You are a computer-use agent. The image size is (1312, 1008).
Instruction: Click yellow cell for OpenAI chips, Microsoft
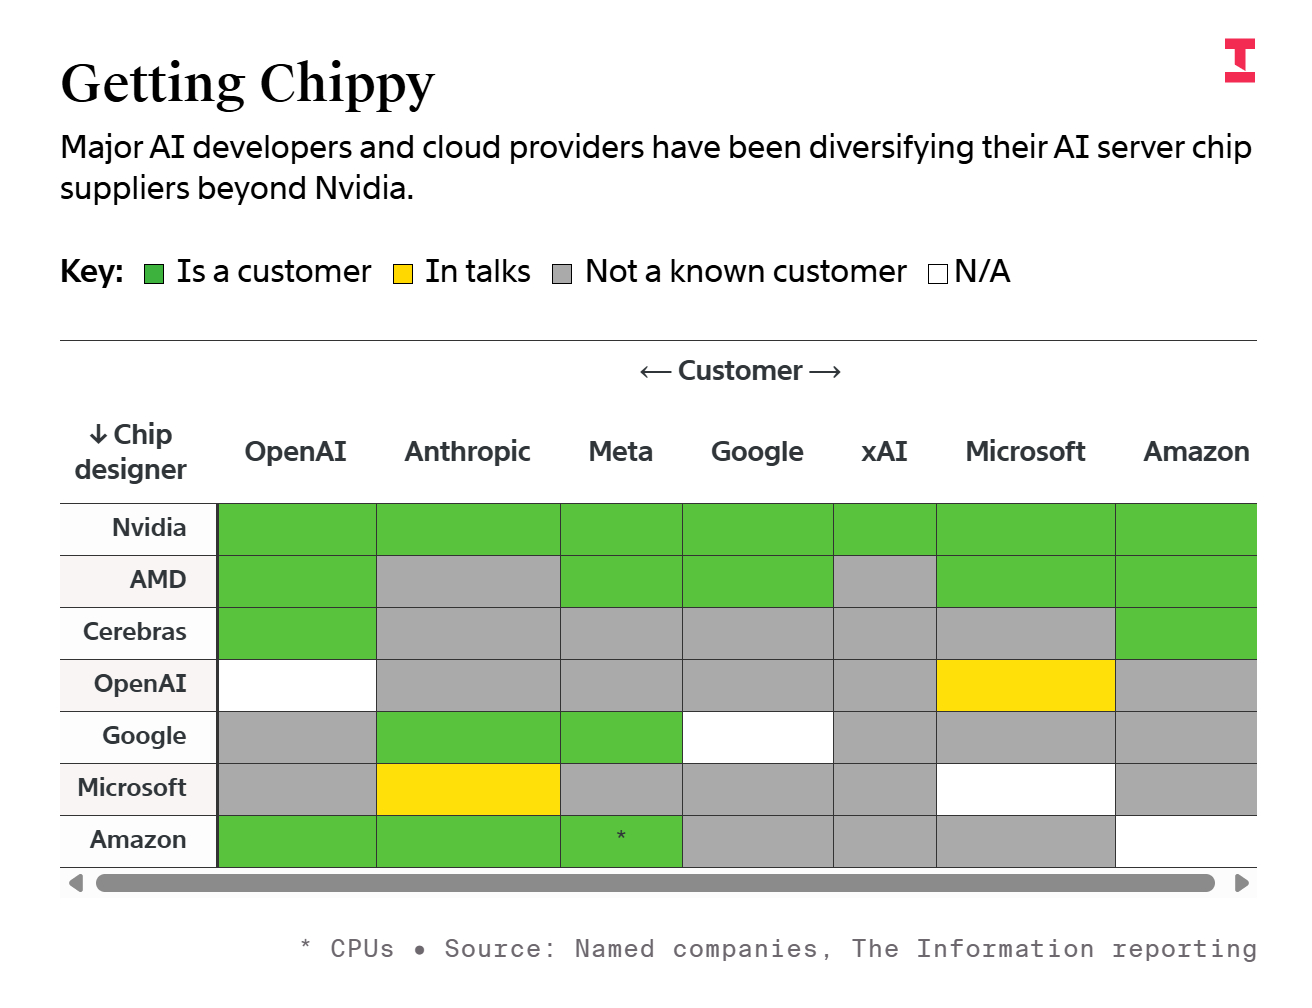click(1026, 685)
